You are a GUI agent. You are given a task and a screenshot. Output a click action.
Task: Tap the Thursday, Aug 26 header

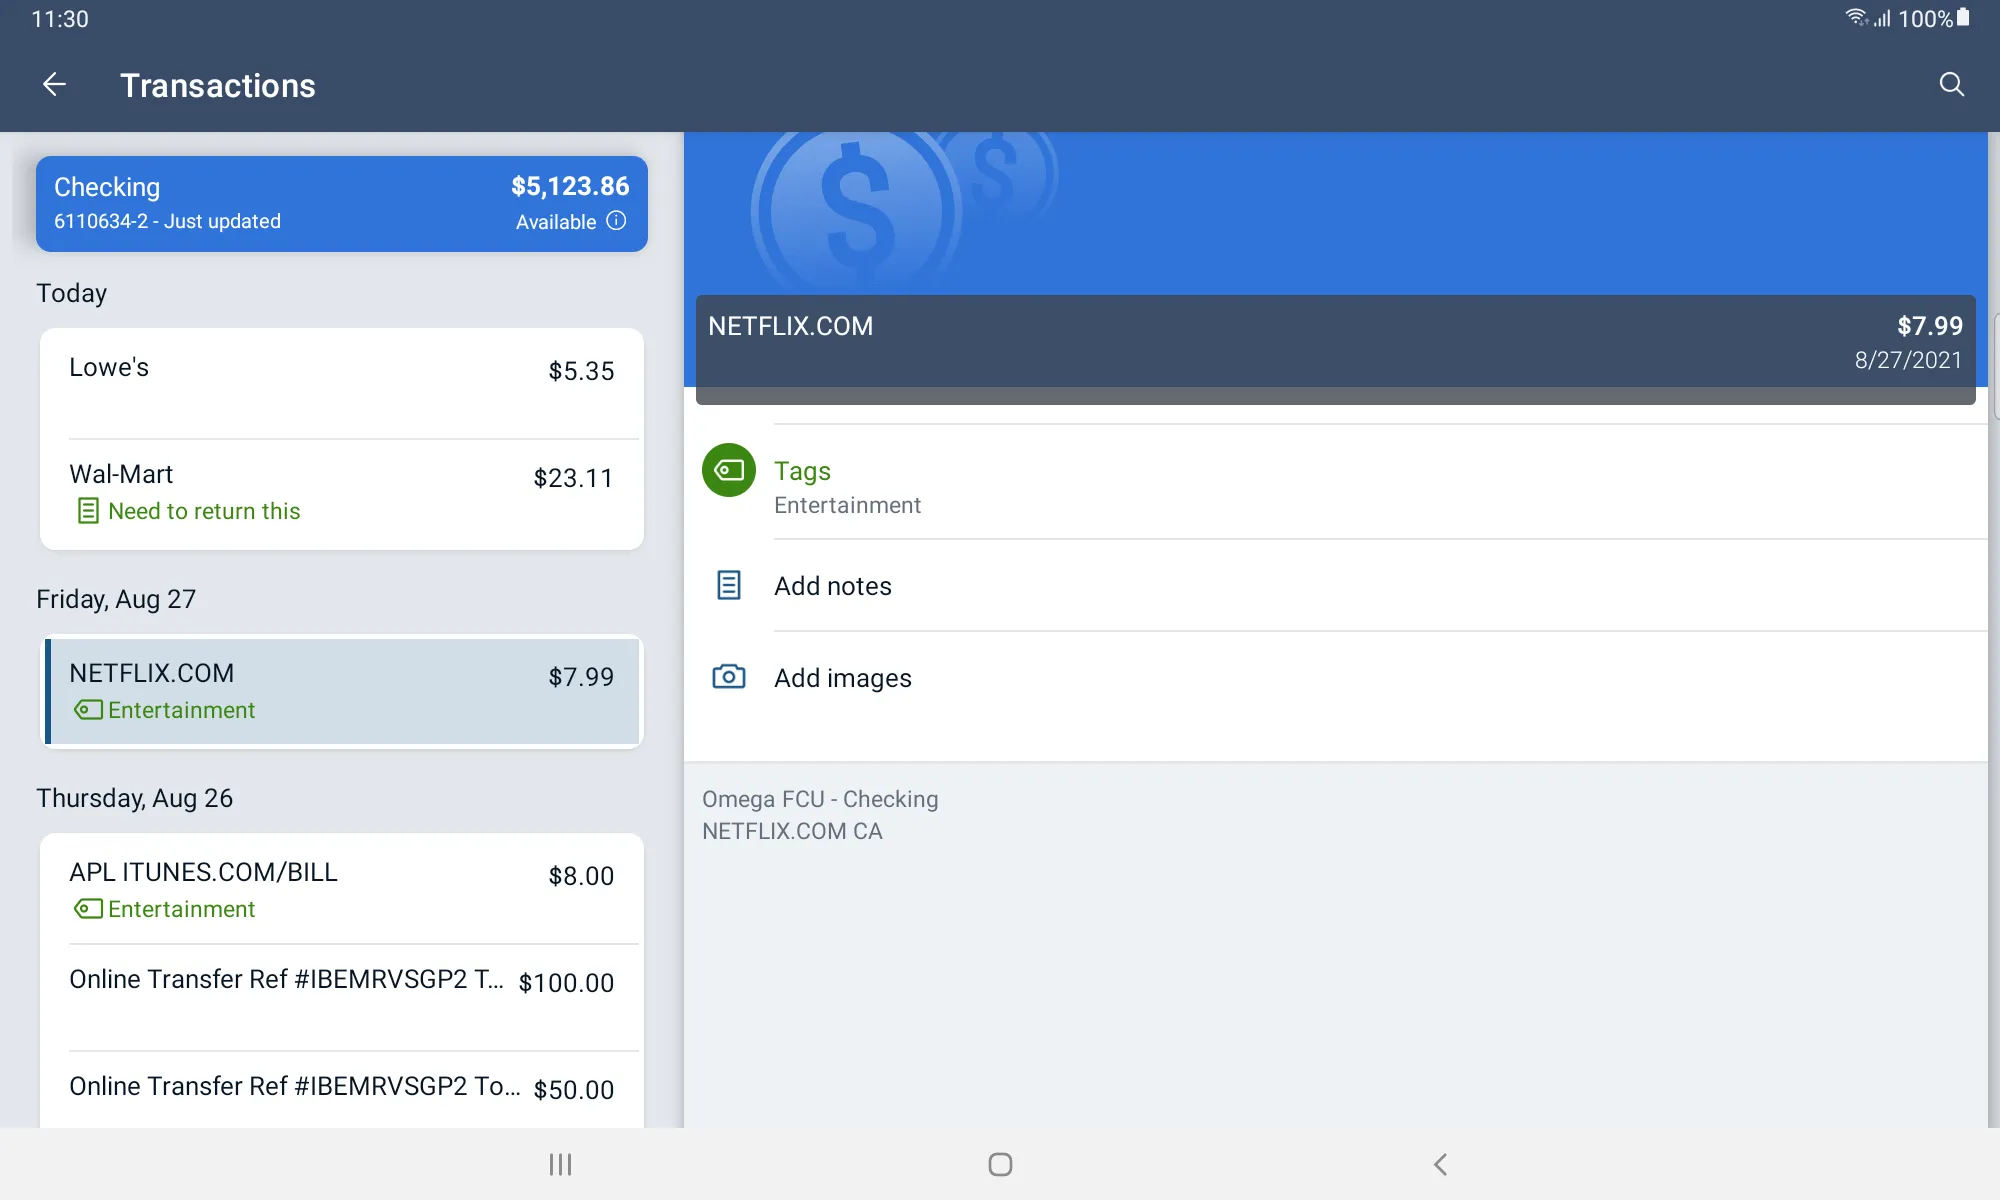pos(134,798)
